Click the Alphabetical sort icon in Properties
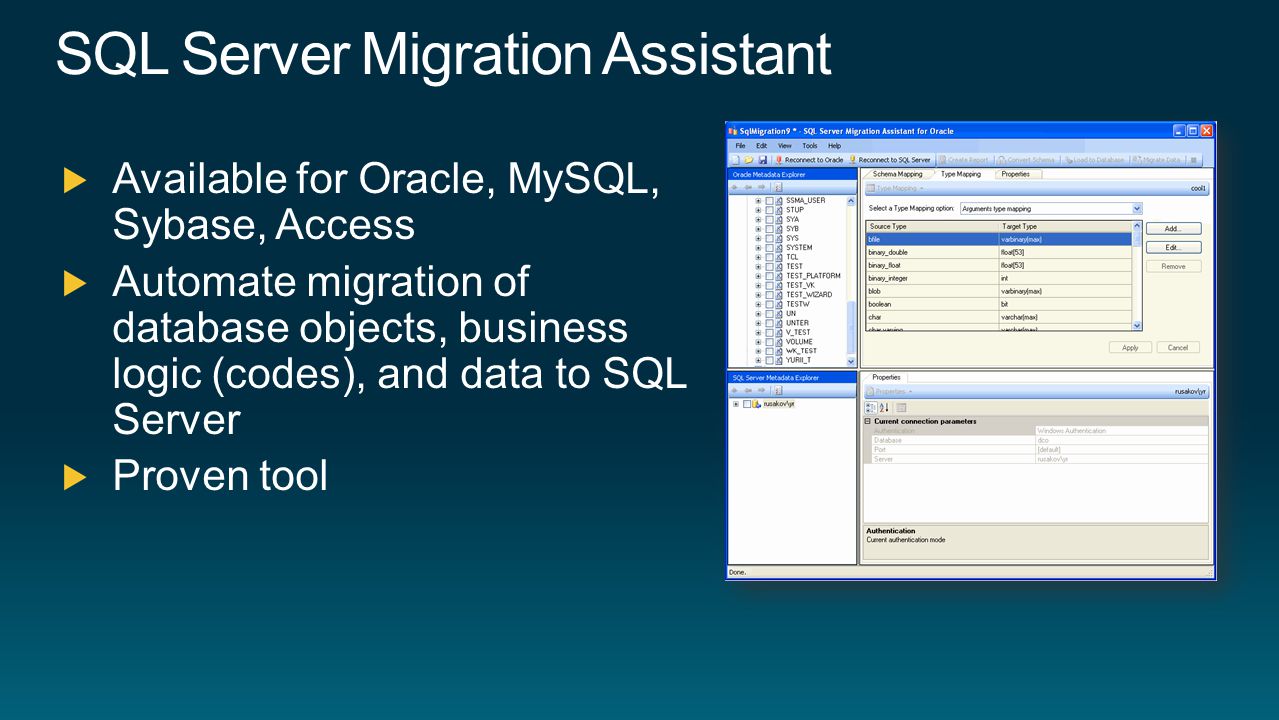The width and height of the screenshot is (1279, 720). pos(884,408)
